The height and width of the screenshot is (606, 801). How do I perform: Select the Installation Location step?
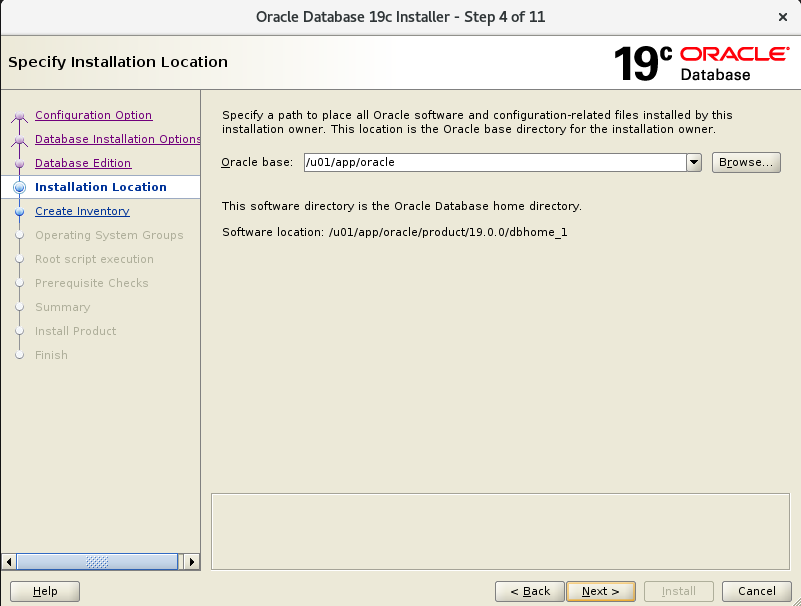point(101,187)
